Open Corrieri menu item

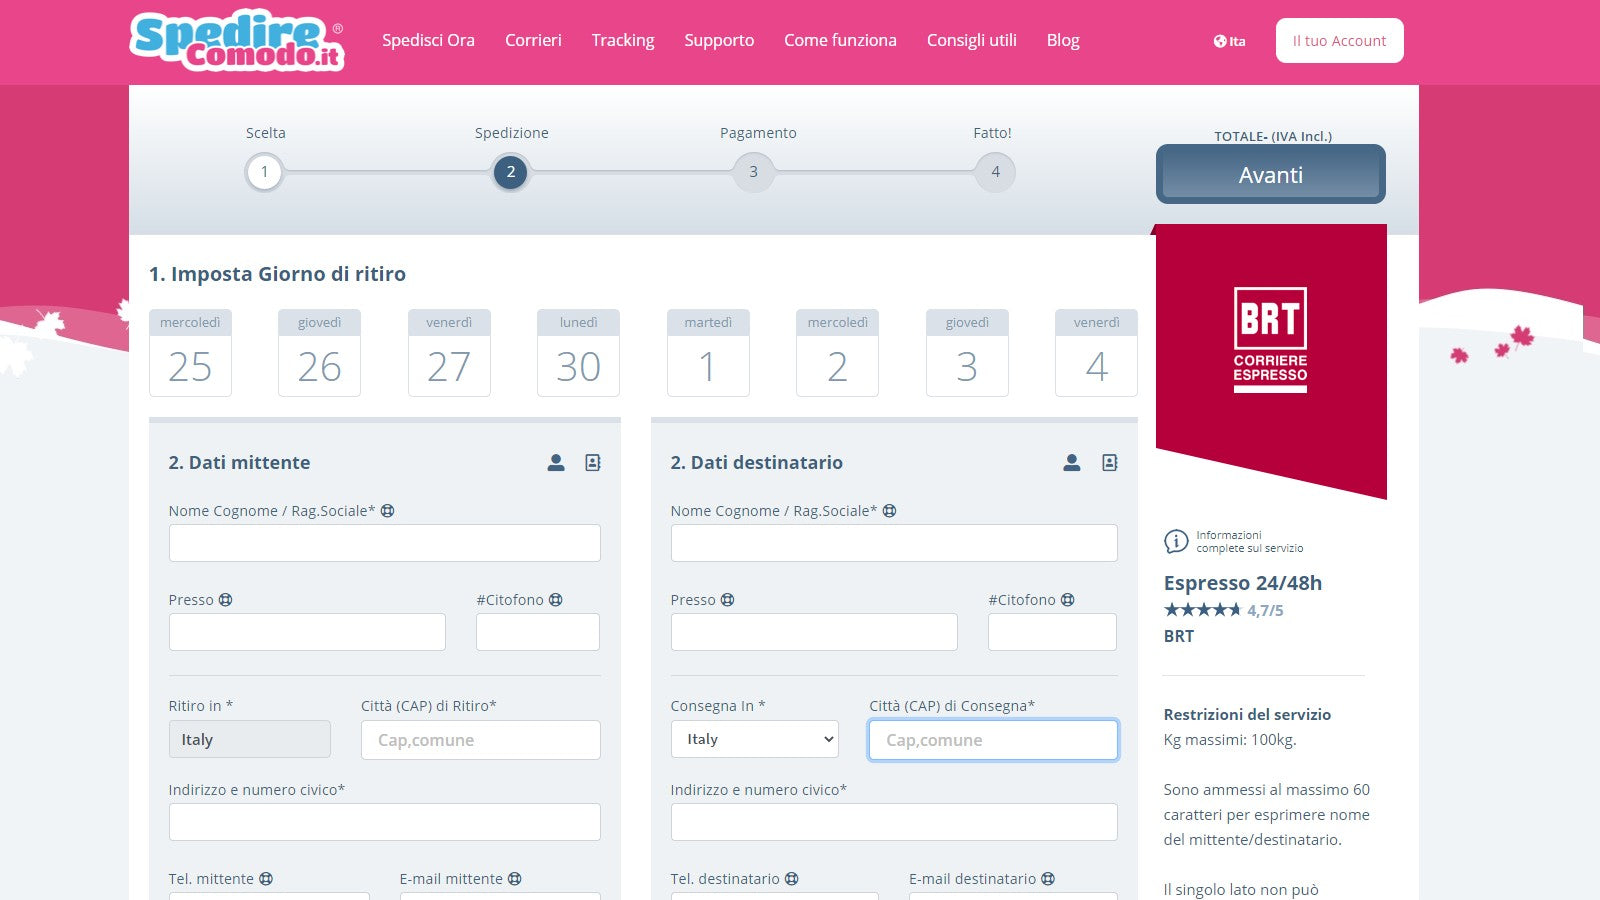533,40
